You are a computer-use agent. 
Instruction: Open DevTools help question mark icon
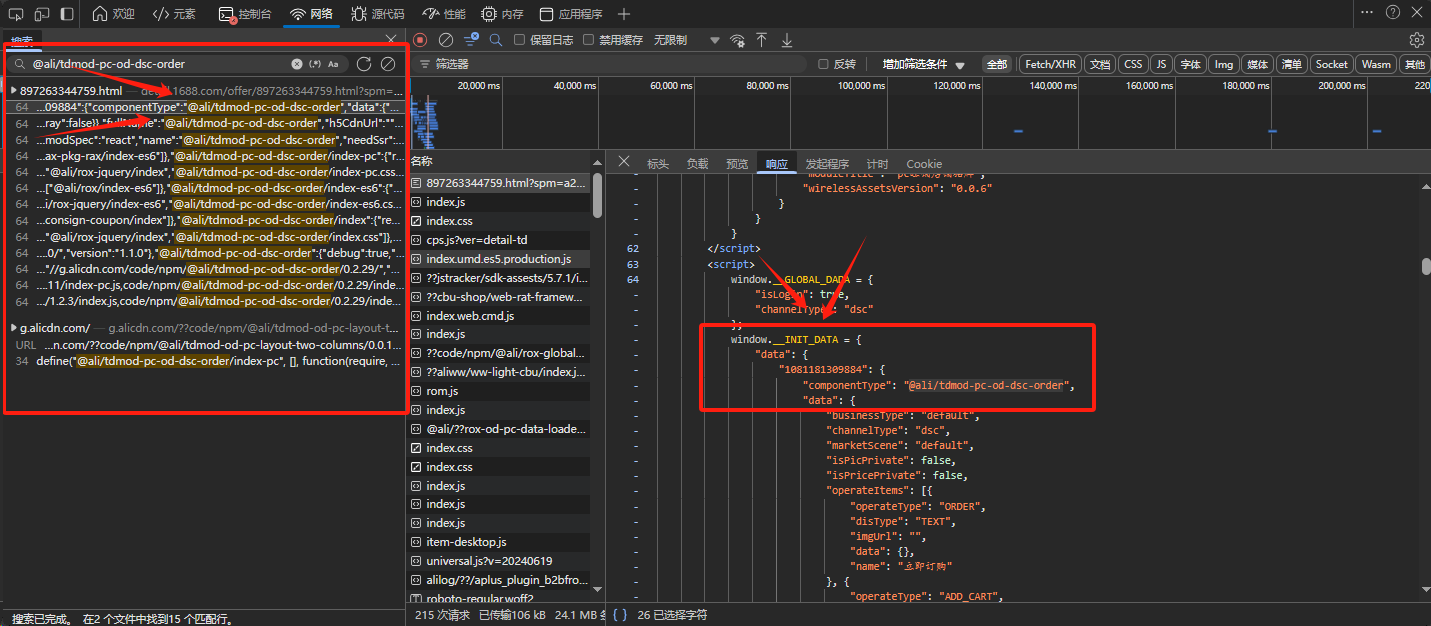click(x=1393, y=13)
